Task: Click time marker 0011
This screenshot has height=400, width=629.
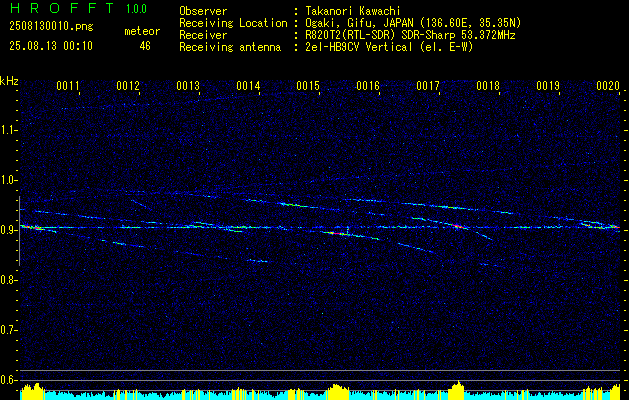Action: [x=68, y=86]
